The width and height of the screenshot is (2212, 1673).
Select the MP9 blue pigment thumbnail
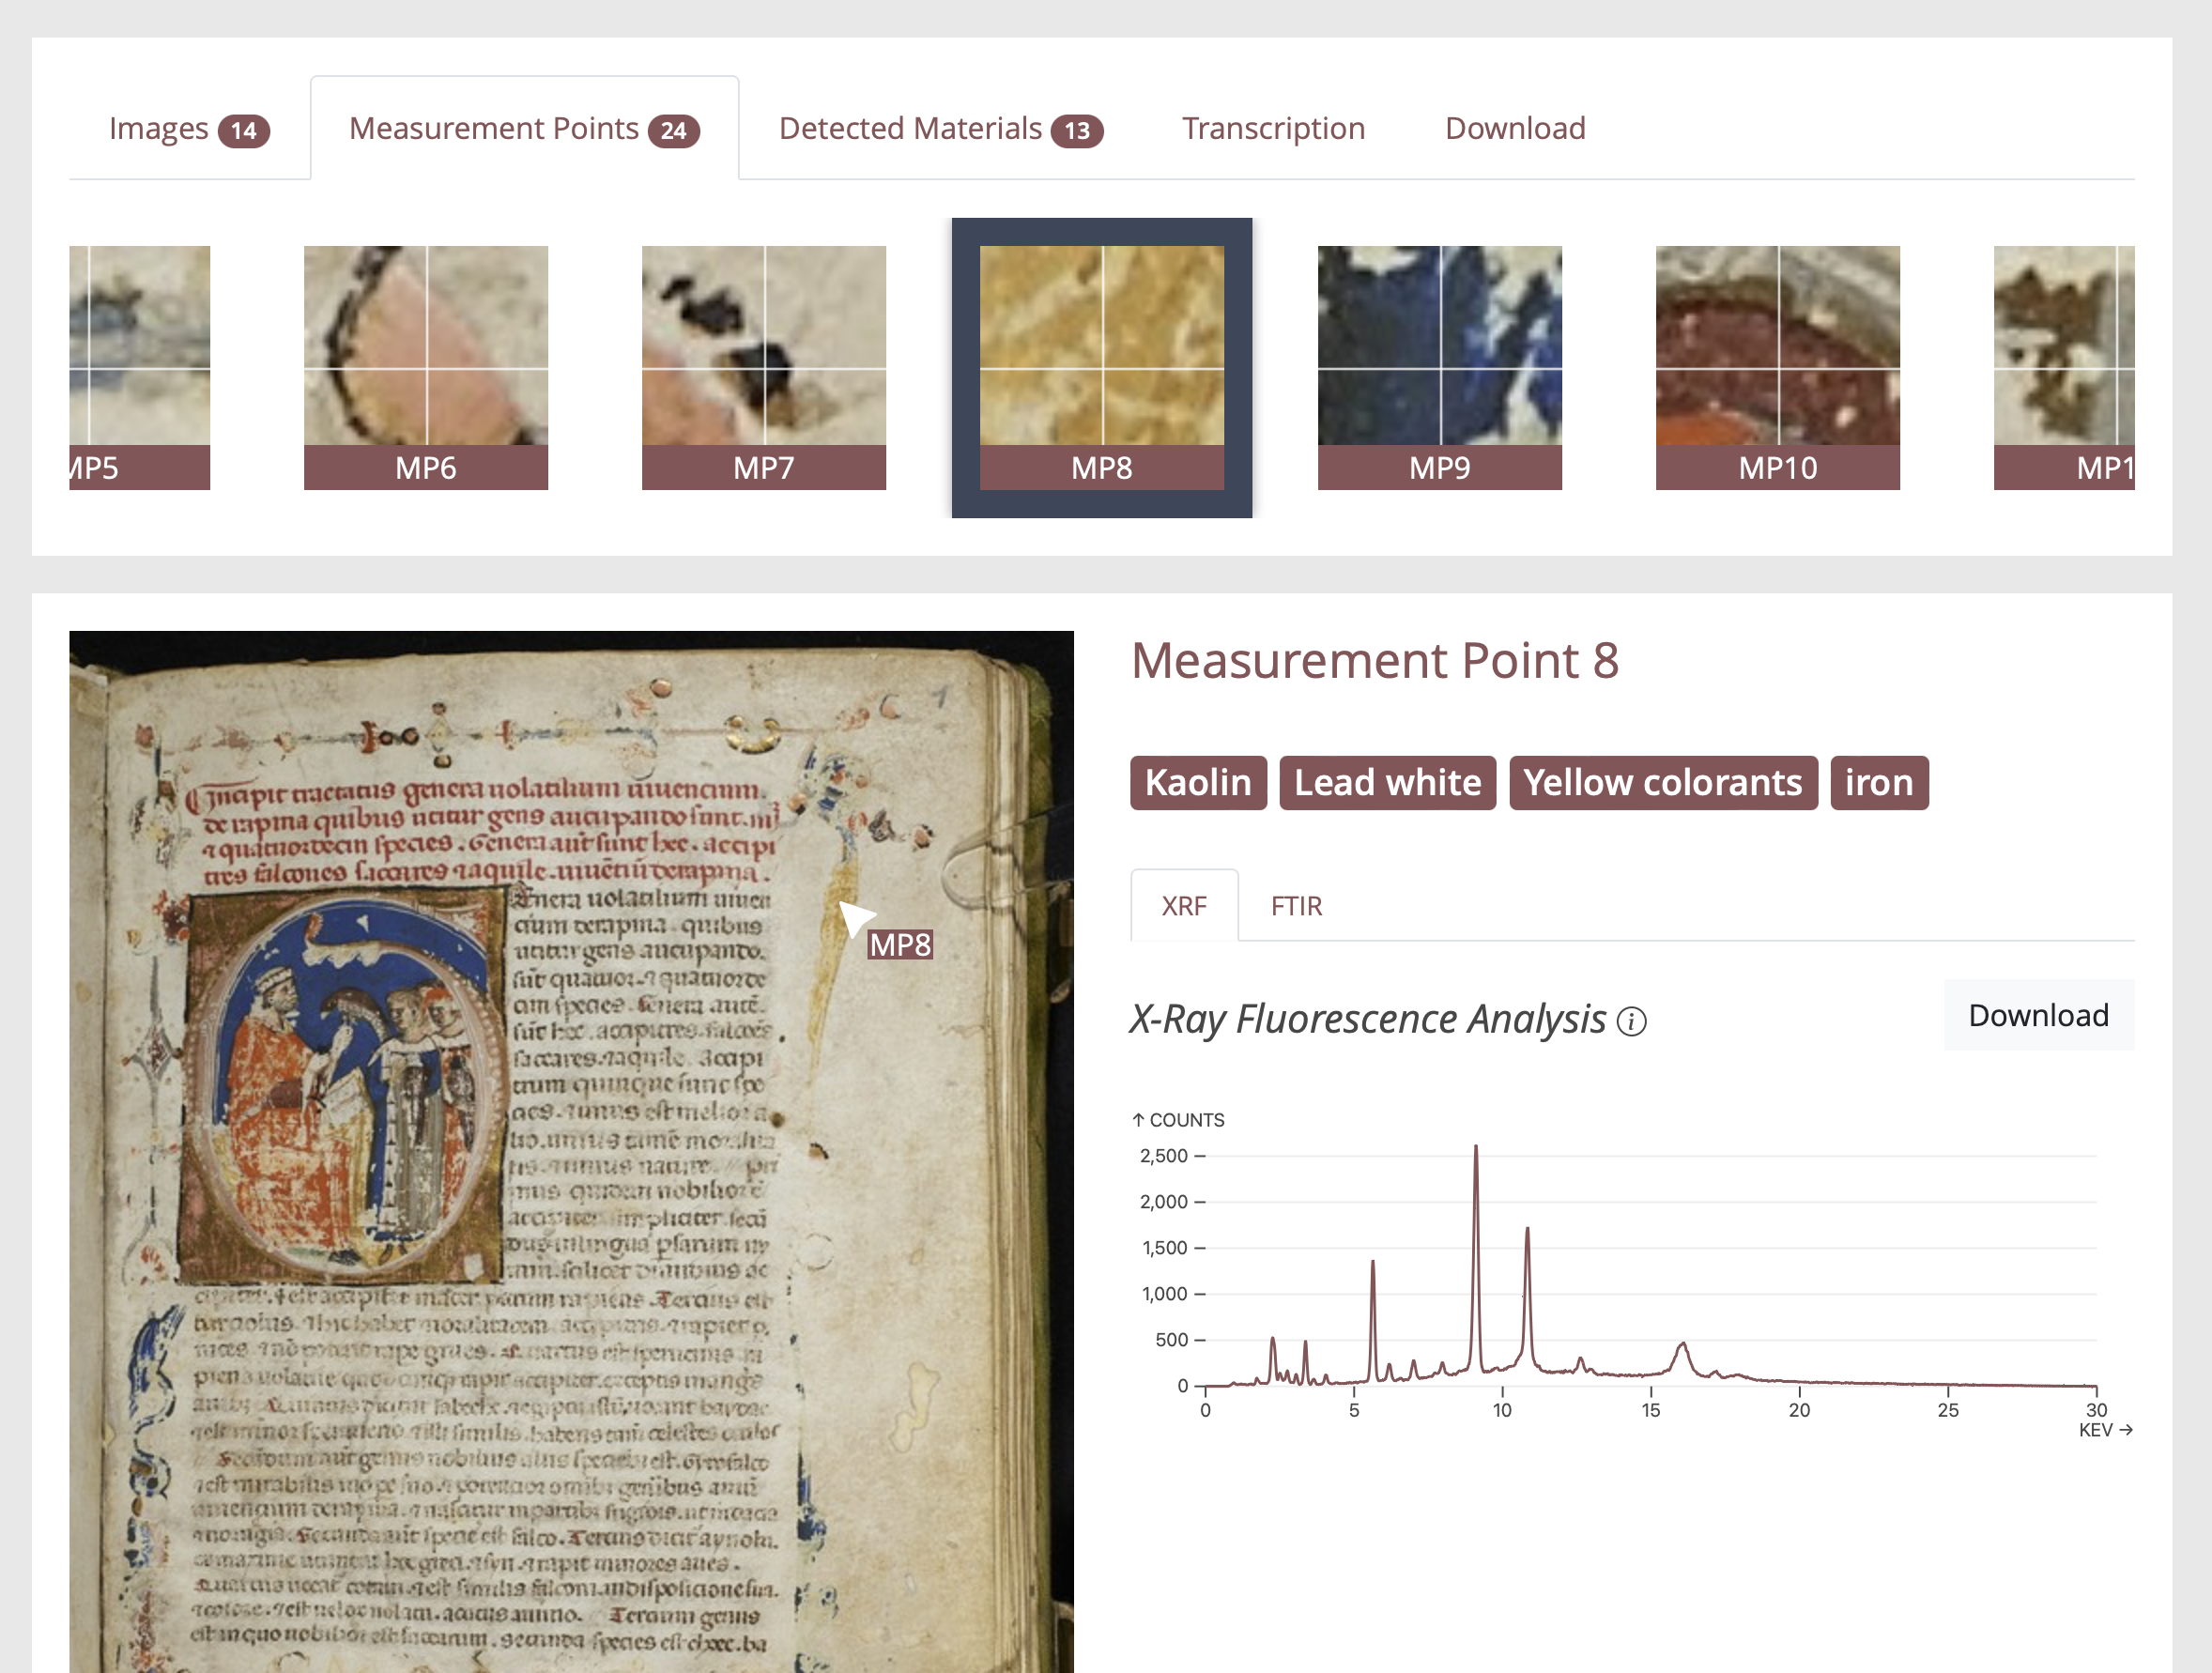1440,367
